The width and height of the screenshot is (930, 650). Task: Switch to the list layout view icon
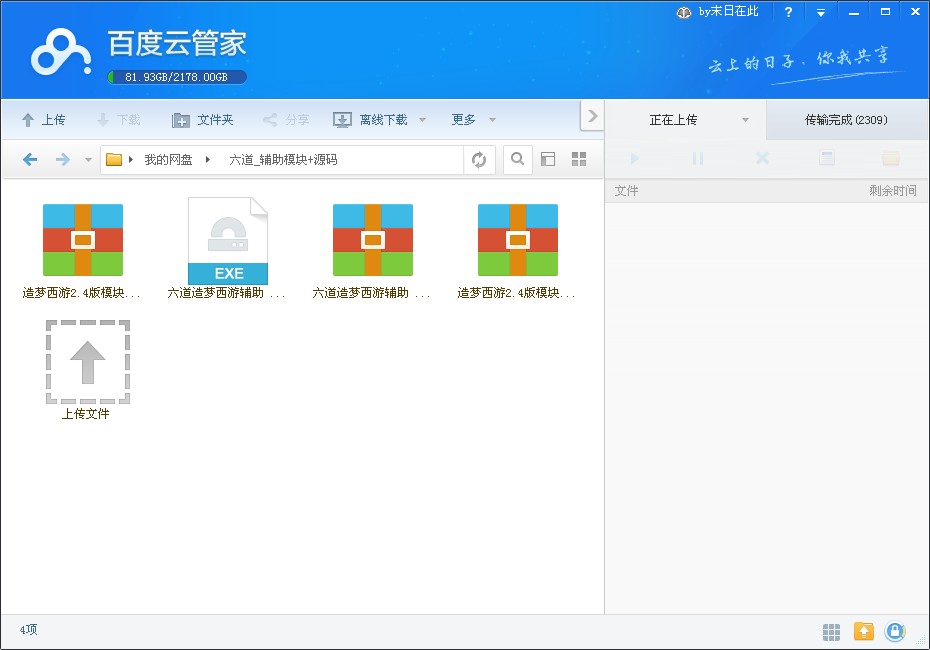[x=548, y=159]
